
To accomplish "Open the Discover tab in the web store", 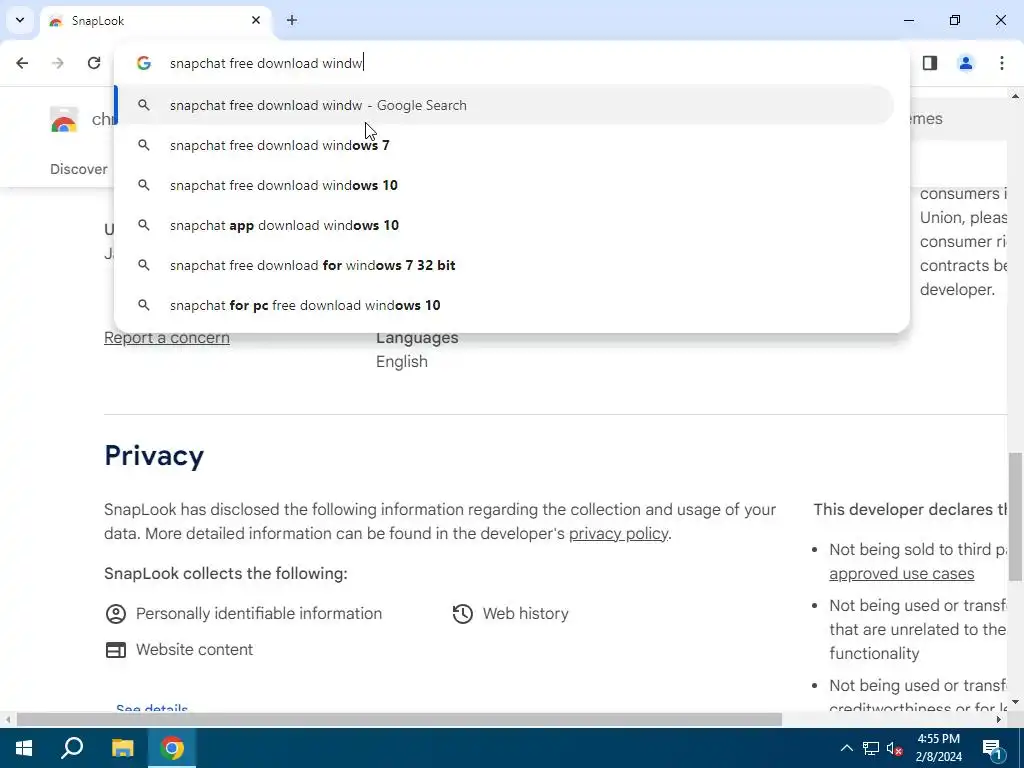I will [x=78, y=169].
